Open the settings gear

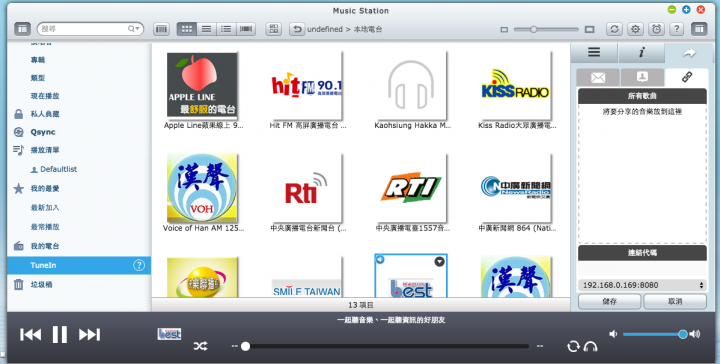(x=636, y=29)
